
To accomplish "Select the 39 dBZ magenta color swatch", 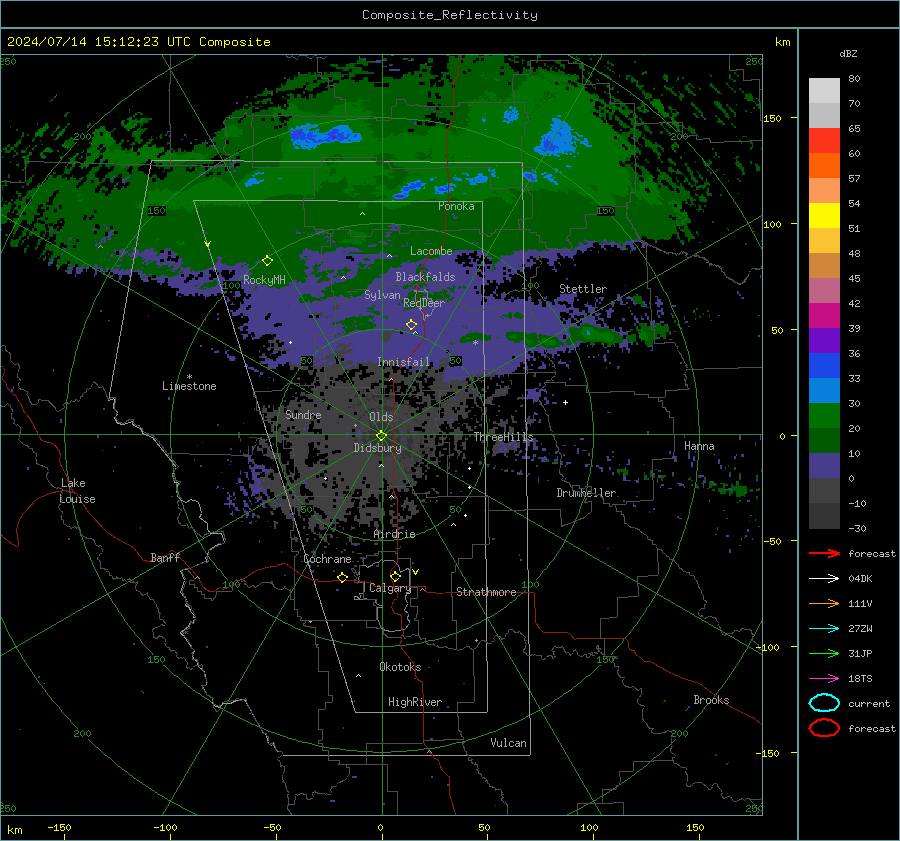I will [824, 315].
